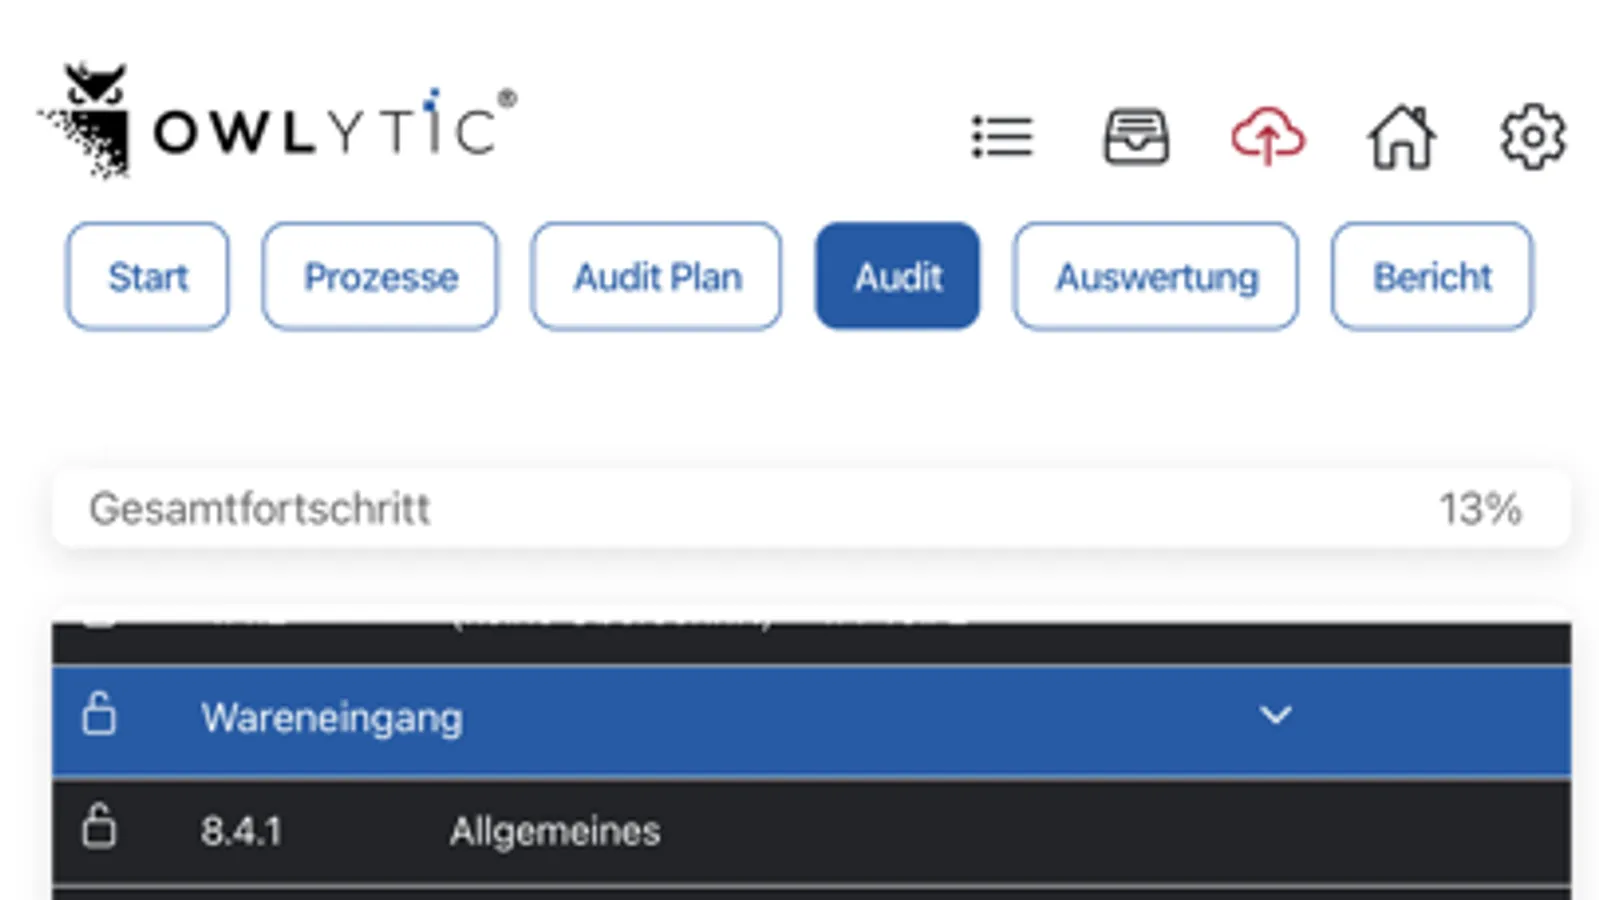This screenshot has height=900, width=1599.
Task: Open the Prozesse tab
Action: point(380,277)
